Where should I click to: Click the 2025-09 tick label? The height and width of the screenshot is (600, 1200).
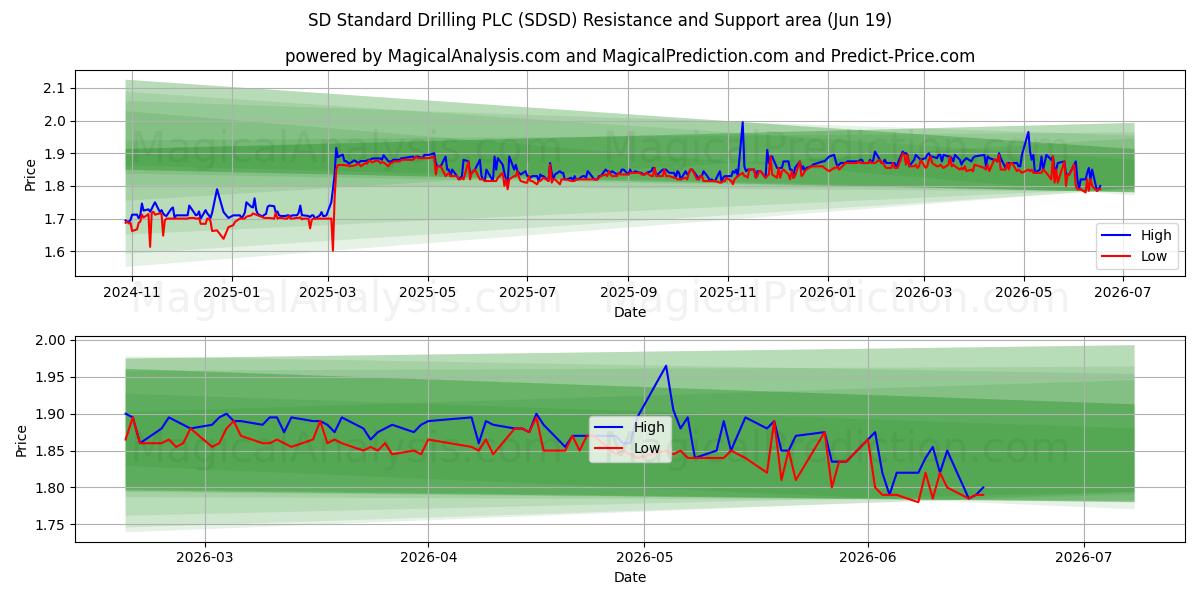pos(629,293)
